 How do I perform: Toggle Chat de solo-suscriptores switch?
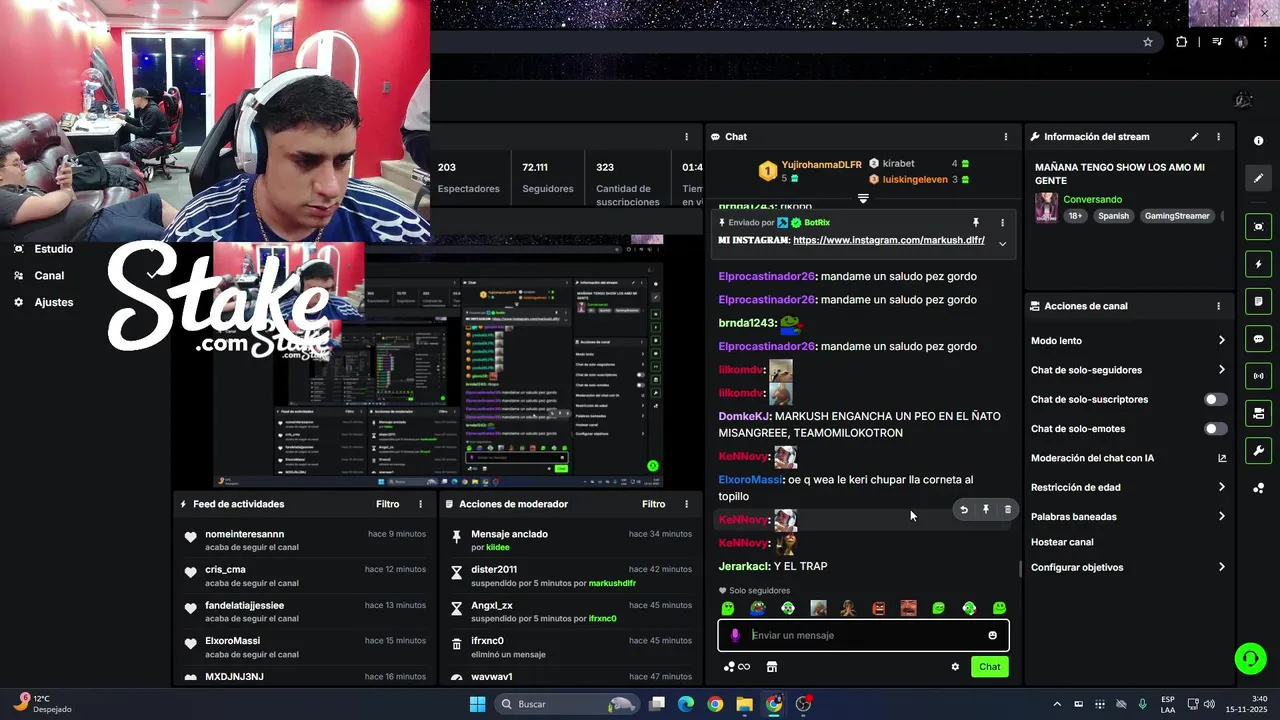1215,399
